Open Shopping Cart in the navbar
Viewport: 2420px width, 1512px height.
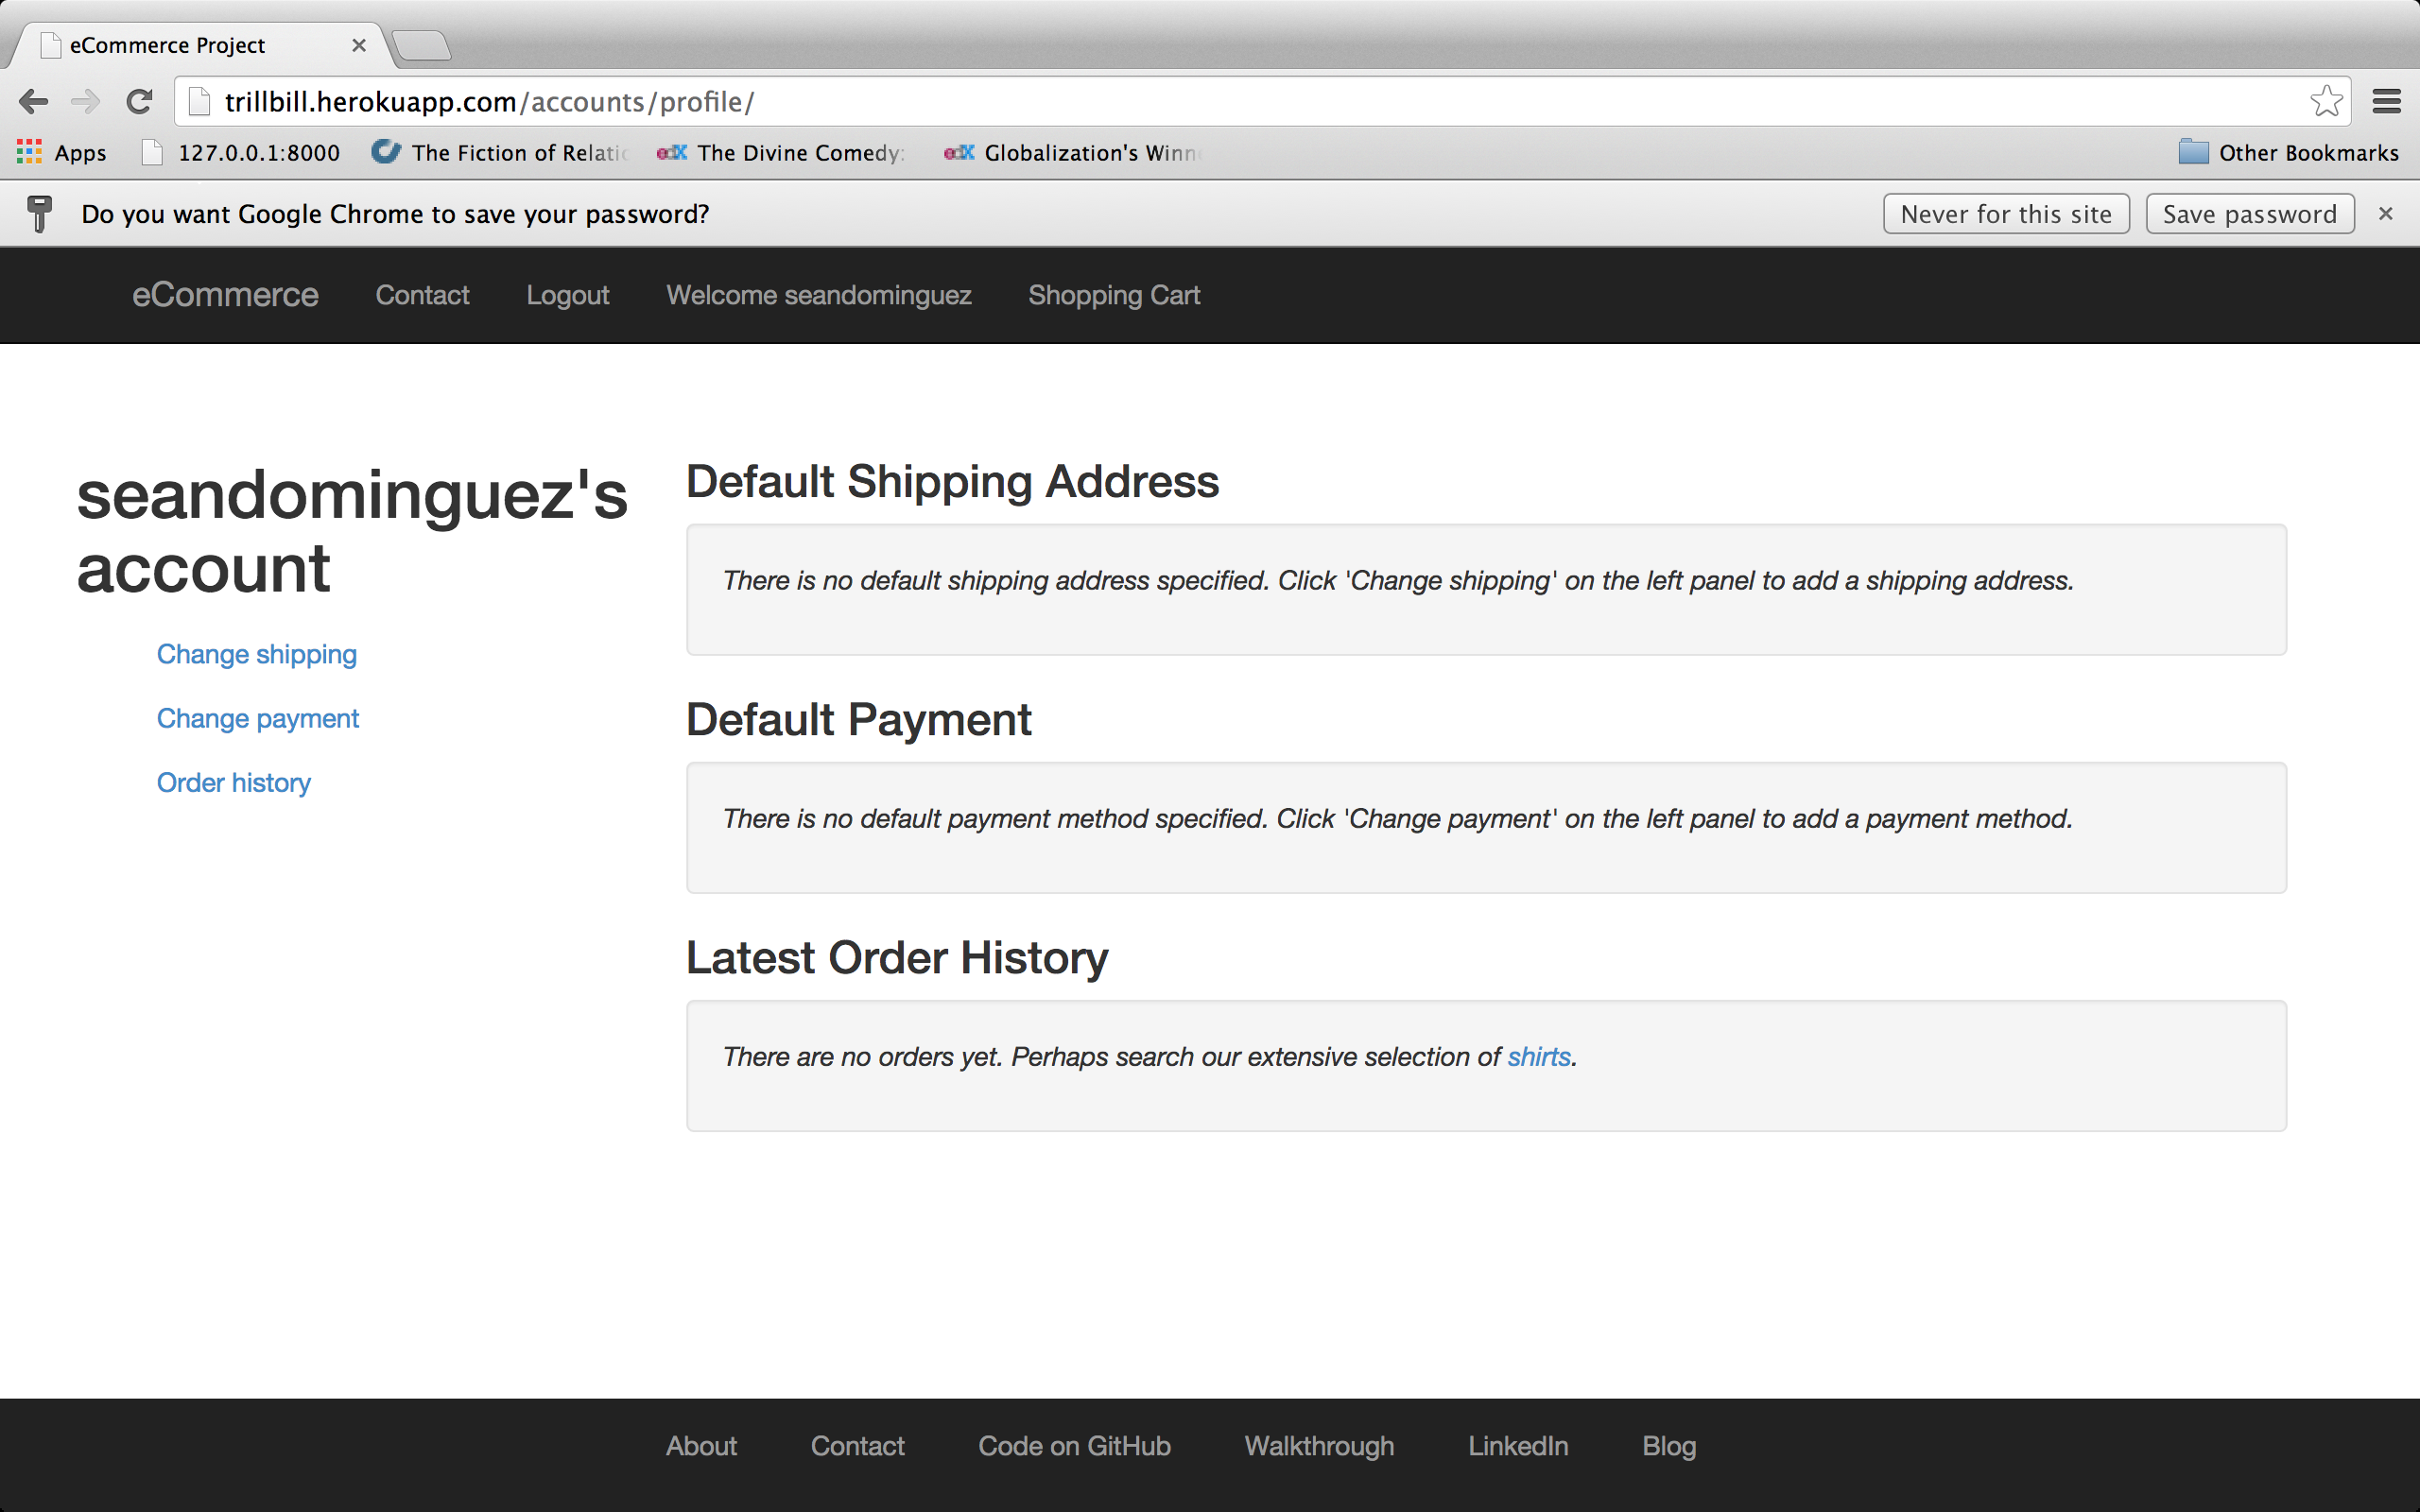[1113, 295]
